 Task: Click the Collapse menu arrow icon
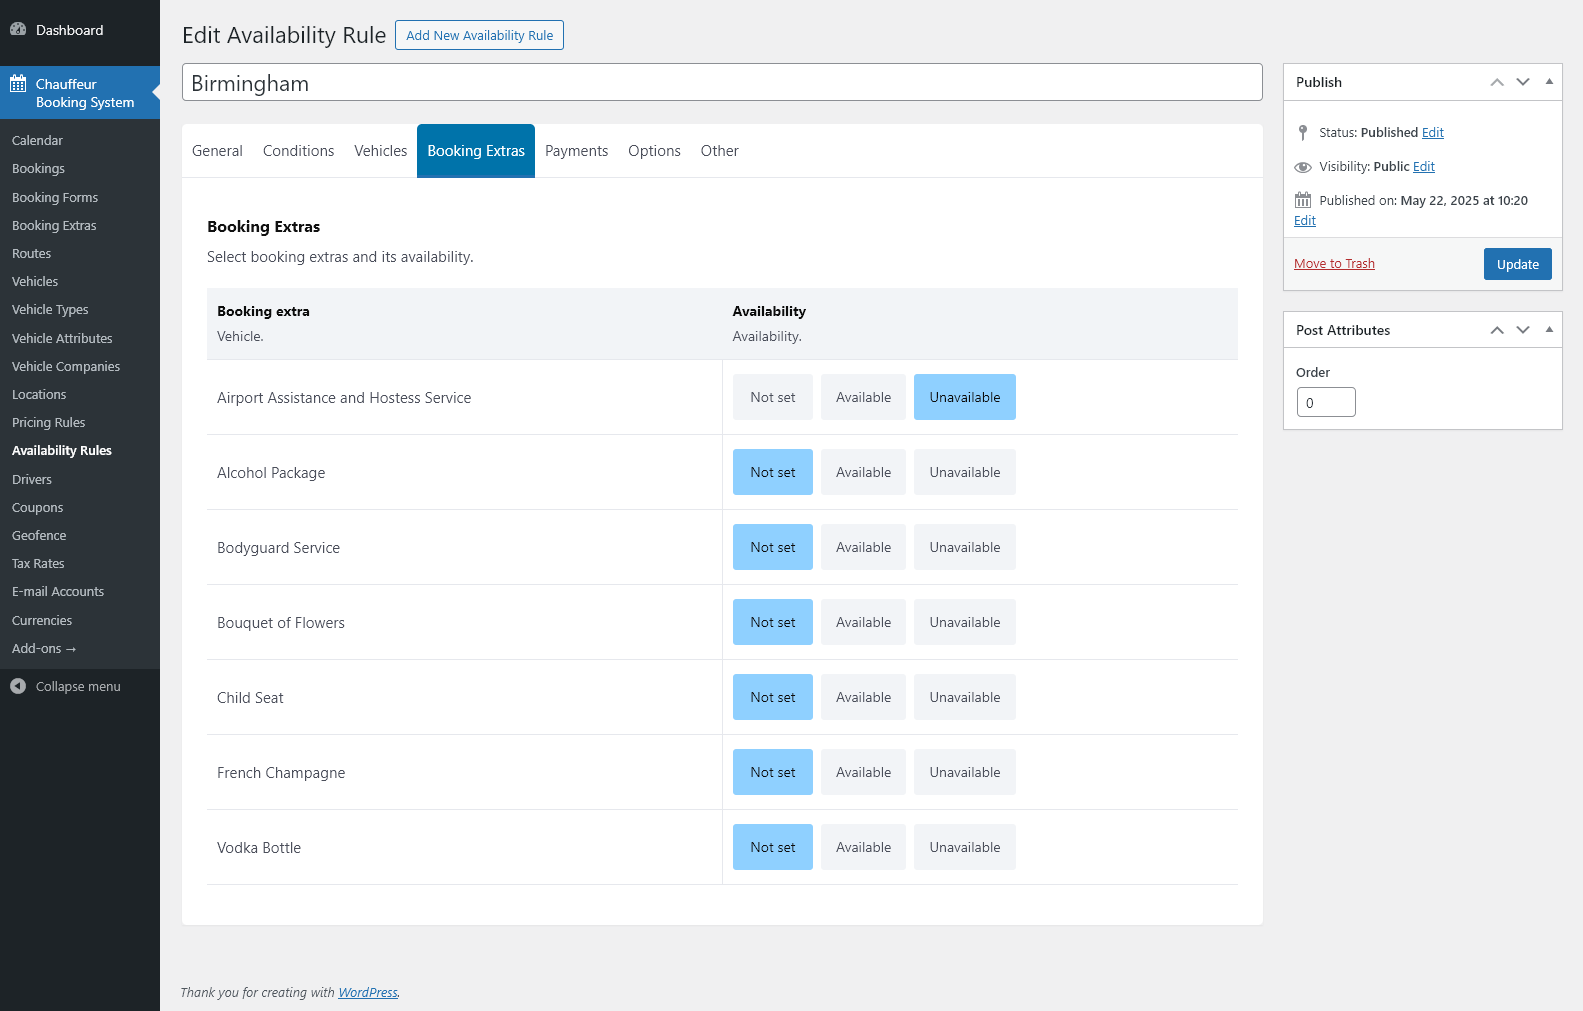coord(18,686)
